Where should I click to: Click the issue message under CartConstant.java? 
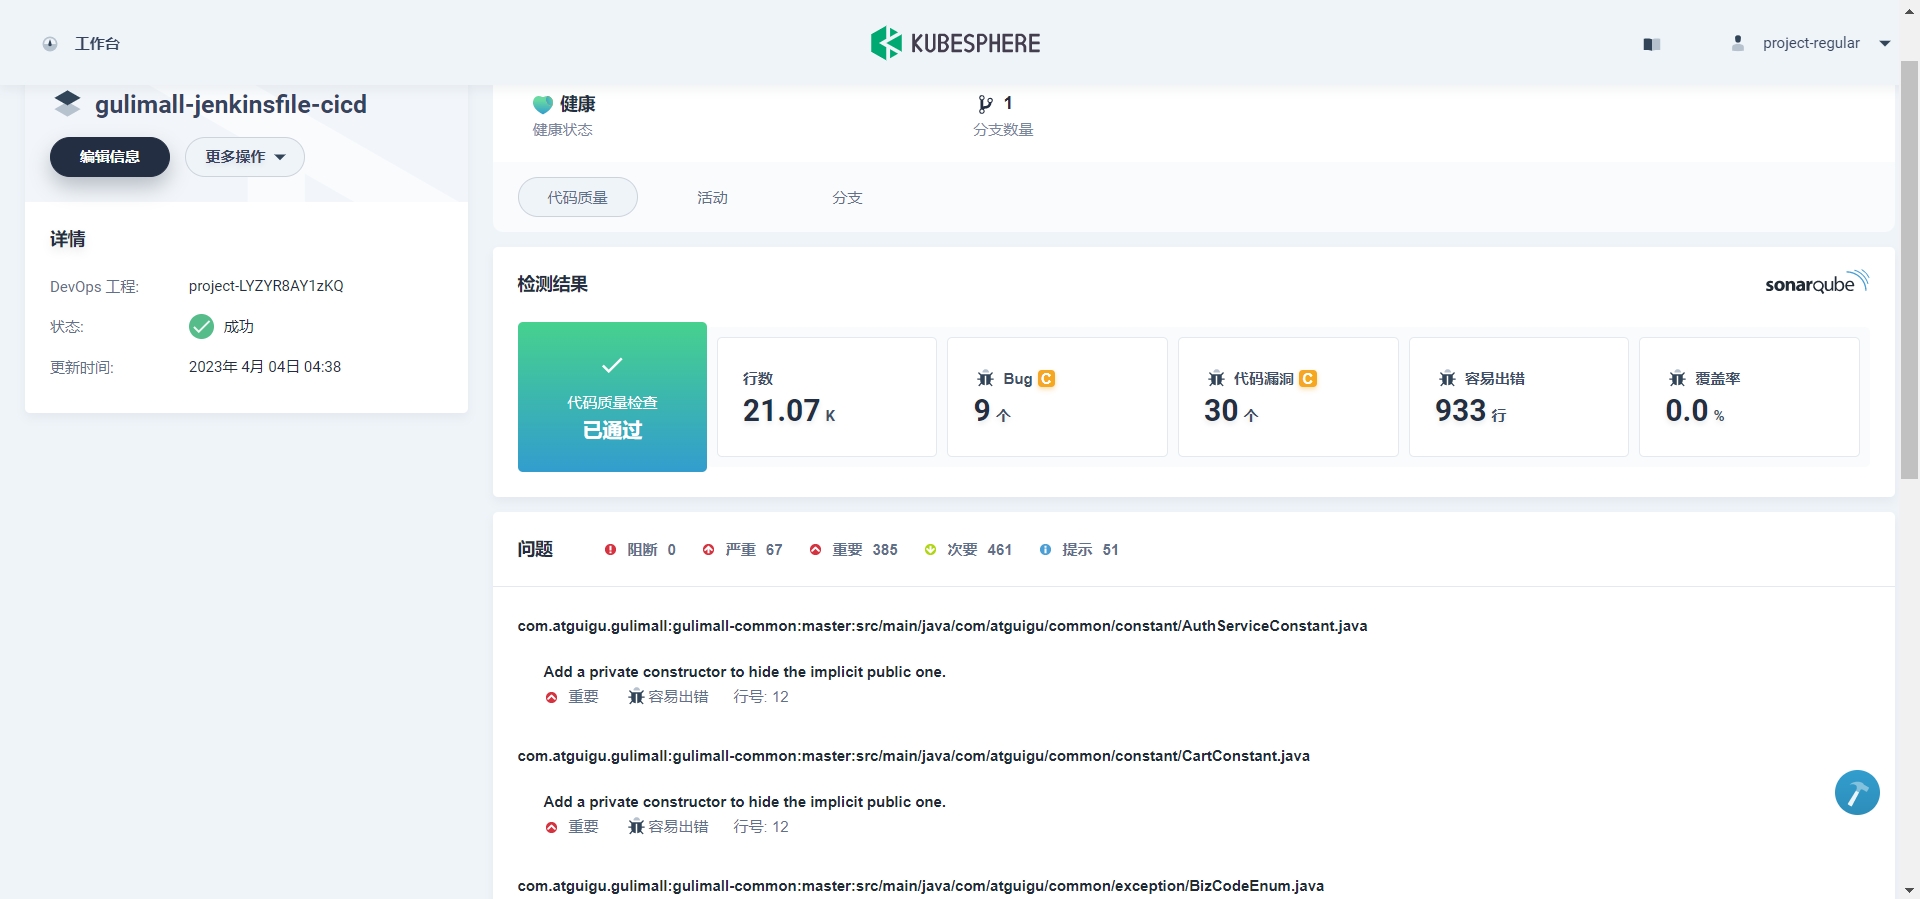coord(744,802)
